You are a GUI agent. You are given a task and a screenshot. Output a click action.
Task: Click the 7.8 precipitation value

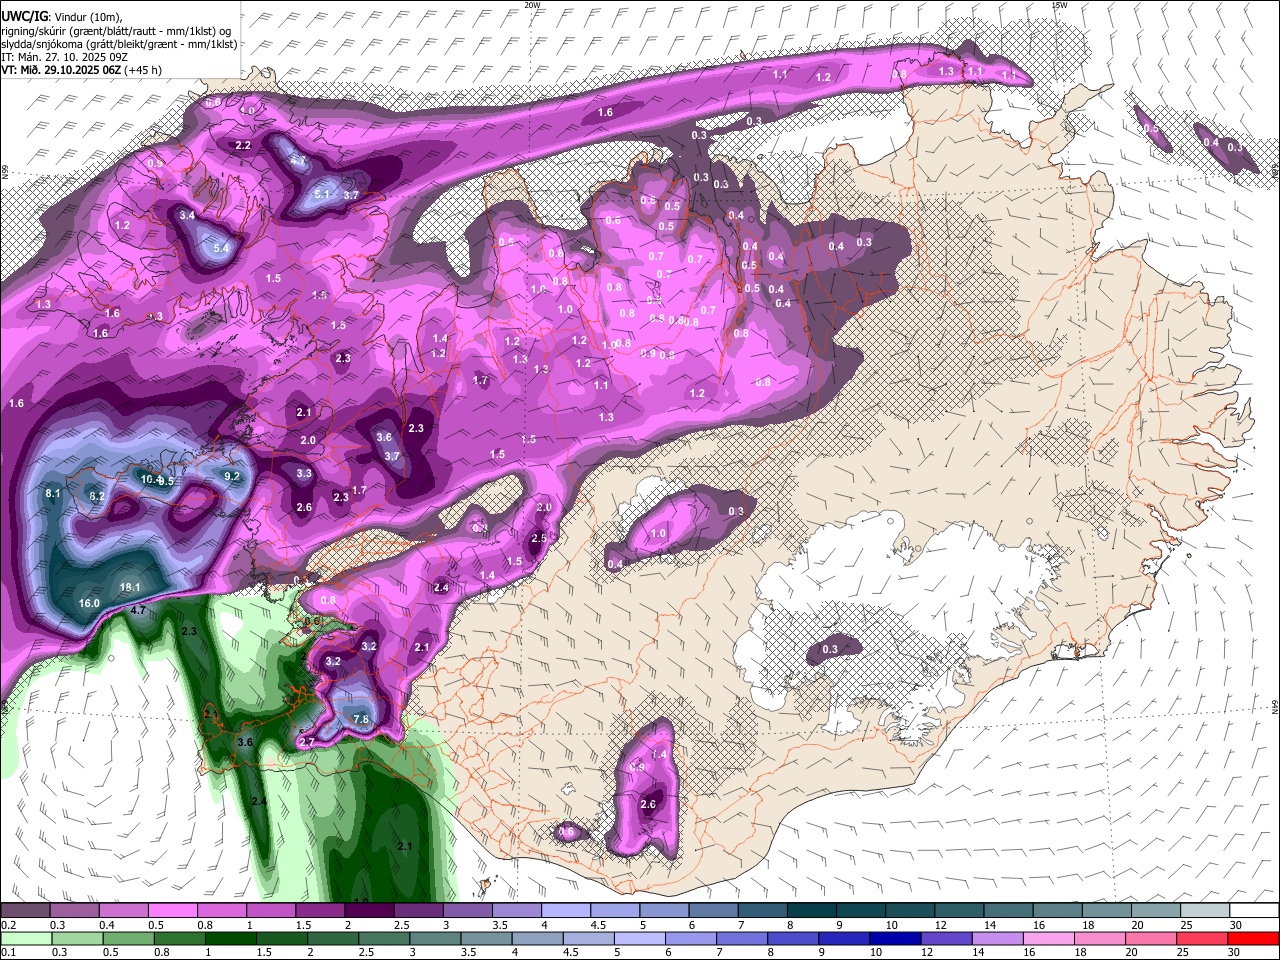(x=362, y=720)
